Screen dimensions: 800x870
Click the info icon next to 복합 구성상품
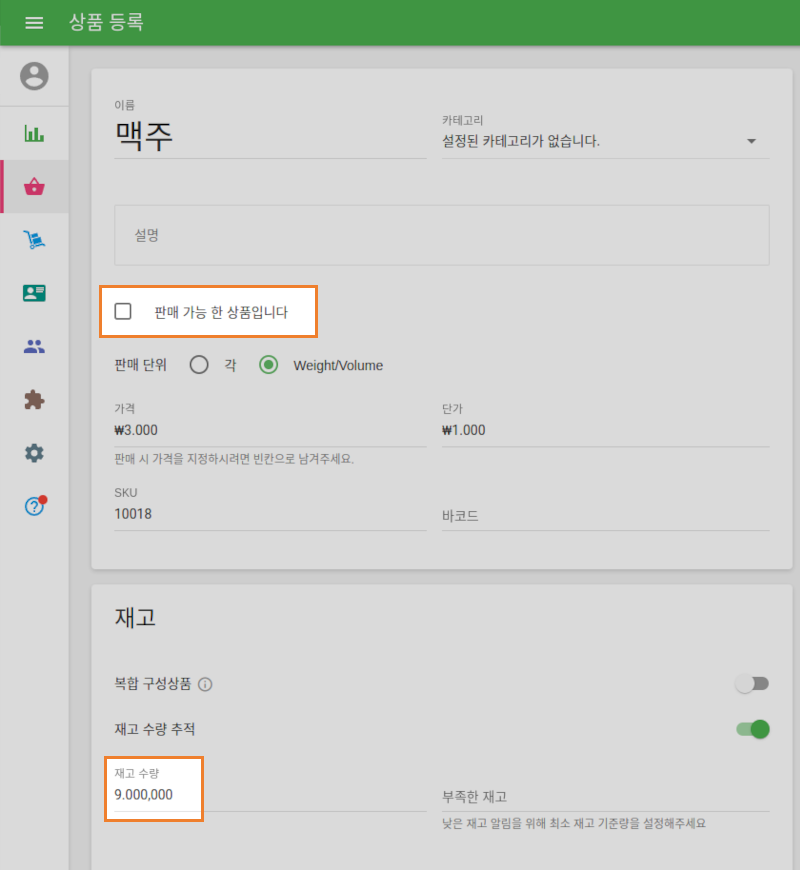206,684
